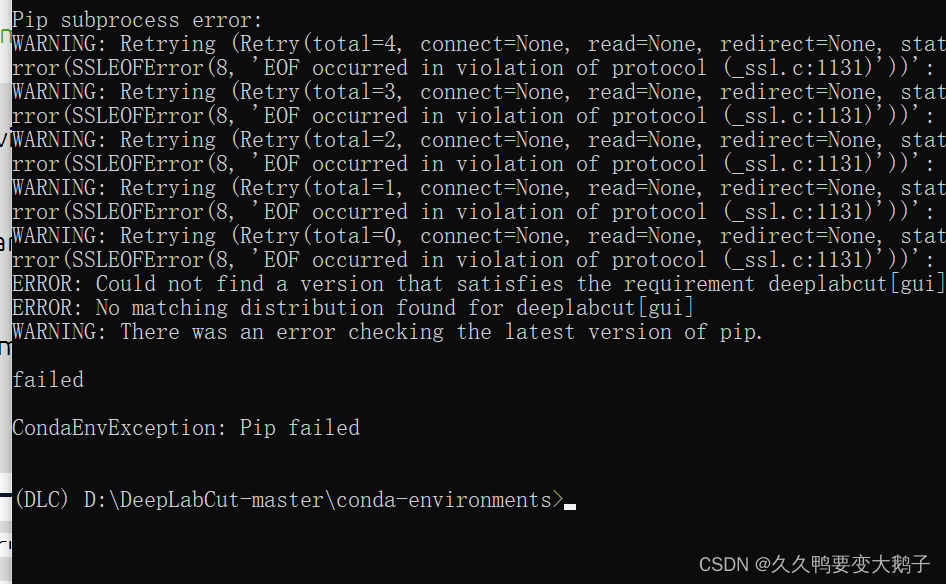946x584 pixels.
Task: Click the "Pip subprocess error:" heading line
Action: pos(137,20)
